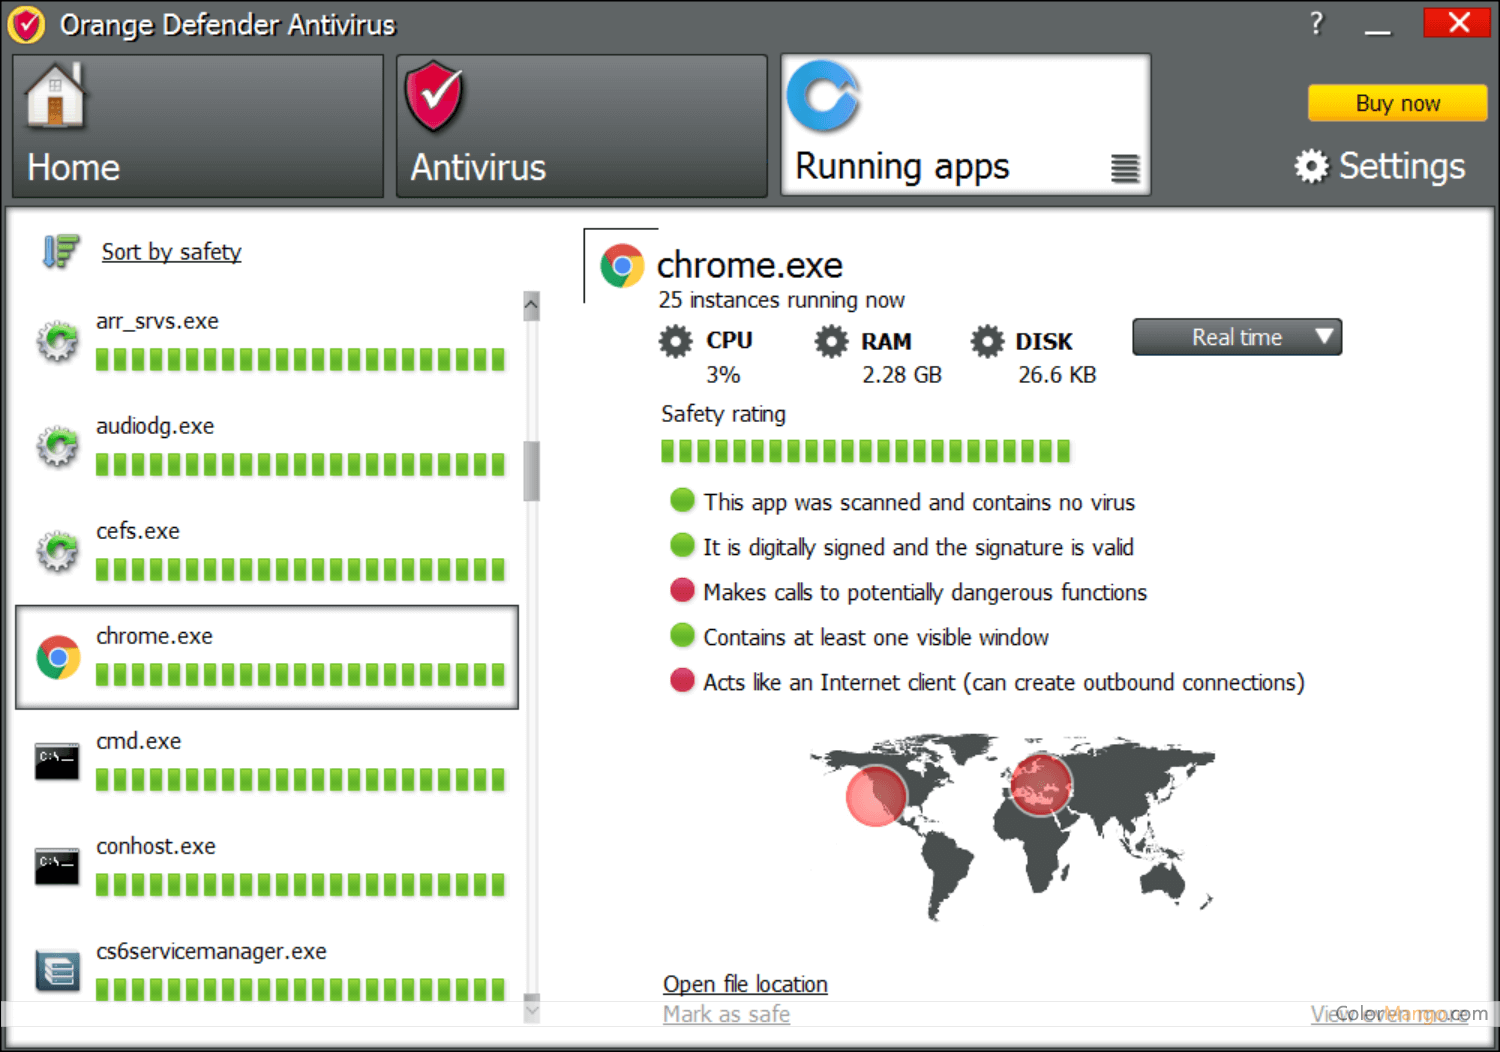Click the red hotspot over Europe on map
This screenshot has width=1500, height=1052.
click(x=1041, y=784)
